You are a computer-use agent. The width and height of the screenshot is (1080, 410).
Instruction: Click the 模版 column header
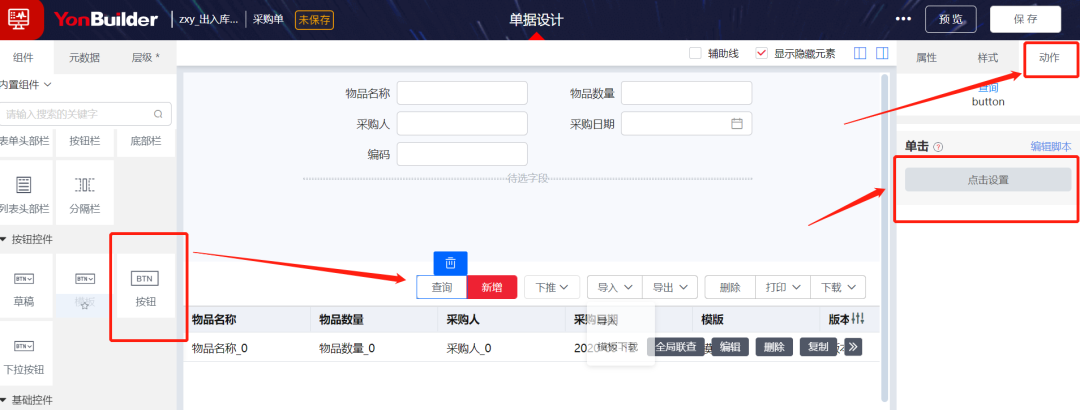pos(712,320)
